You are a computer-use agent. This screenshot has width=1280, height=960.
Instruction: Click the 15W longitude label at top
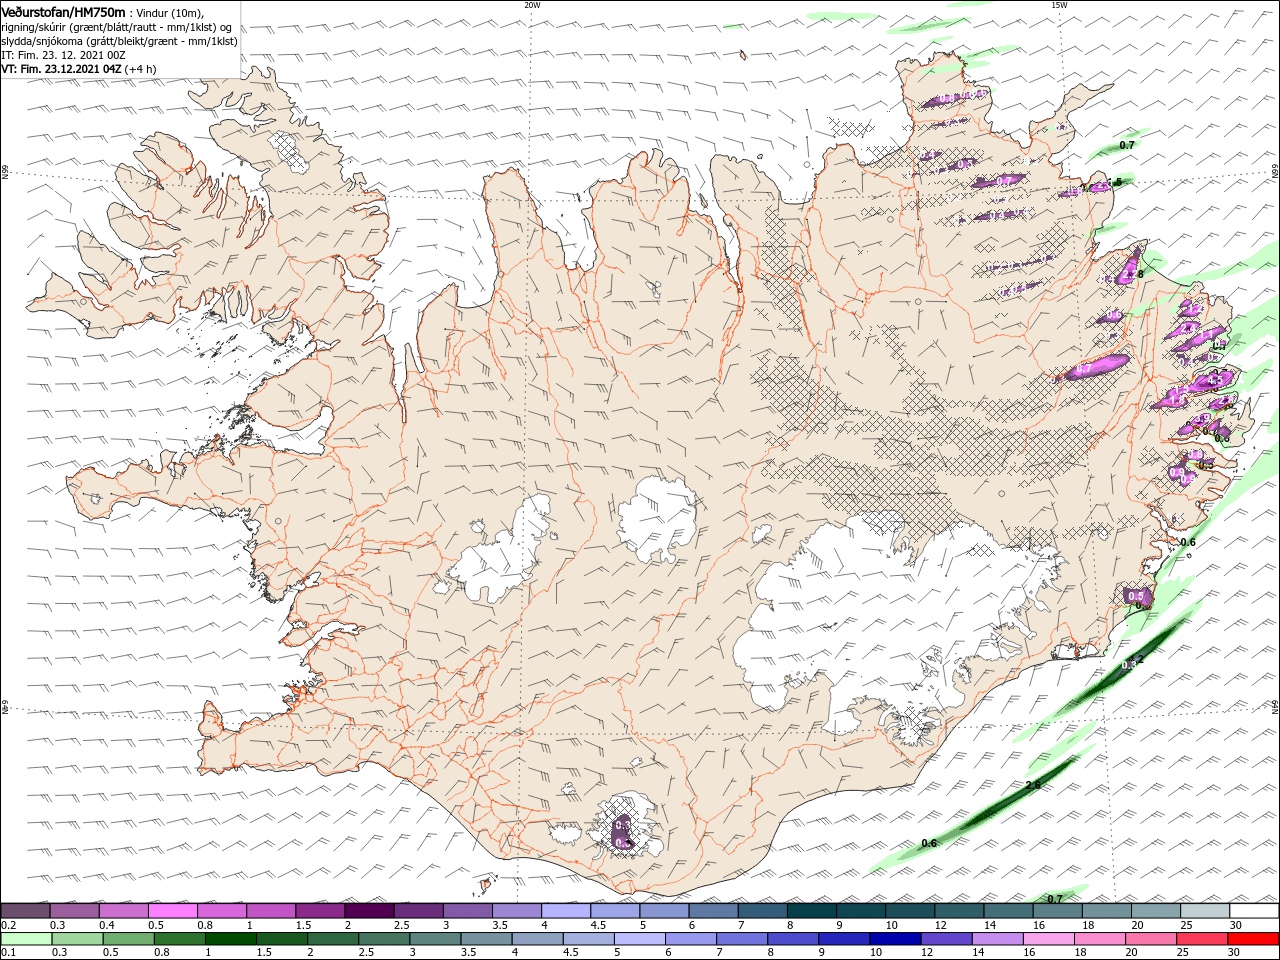click(1059, 5)
